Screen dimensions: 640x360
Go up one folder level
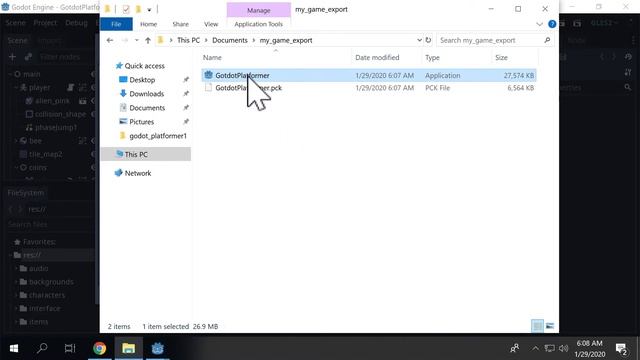point(148,40)
